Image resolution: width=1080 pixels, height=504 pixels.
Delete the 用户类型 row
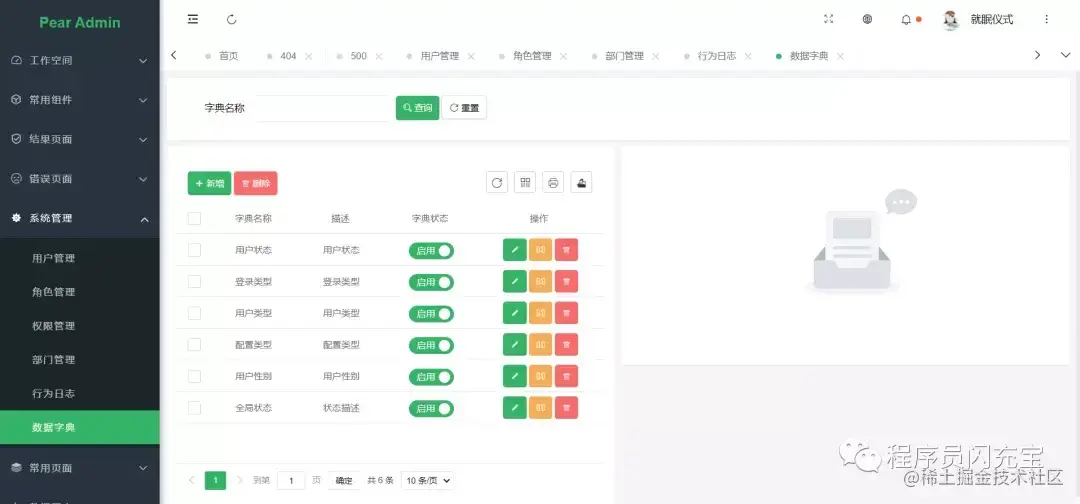566,313
